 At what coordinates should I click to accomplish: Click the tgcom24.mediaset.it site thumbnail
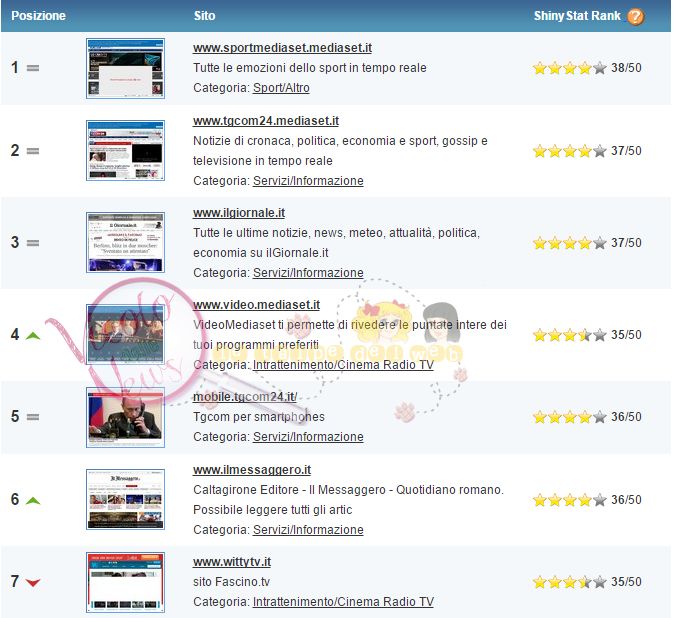[125, 151]
